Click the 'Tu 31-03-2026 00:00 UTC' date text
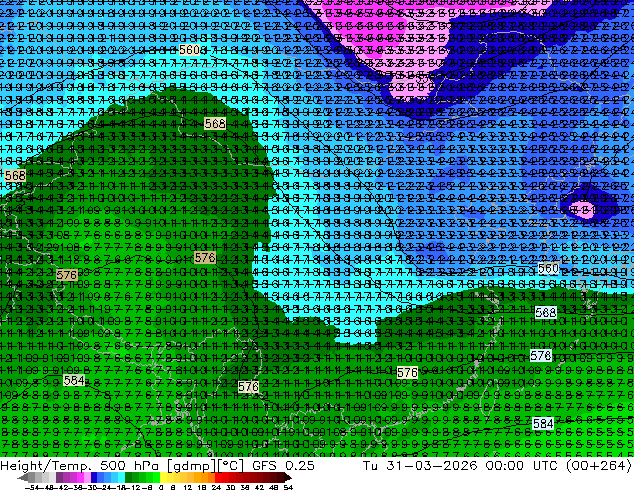This screenshot has height=490, width=634. coord(458,465)
